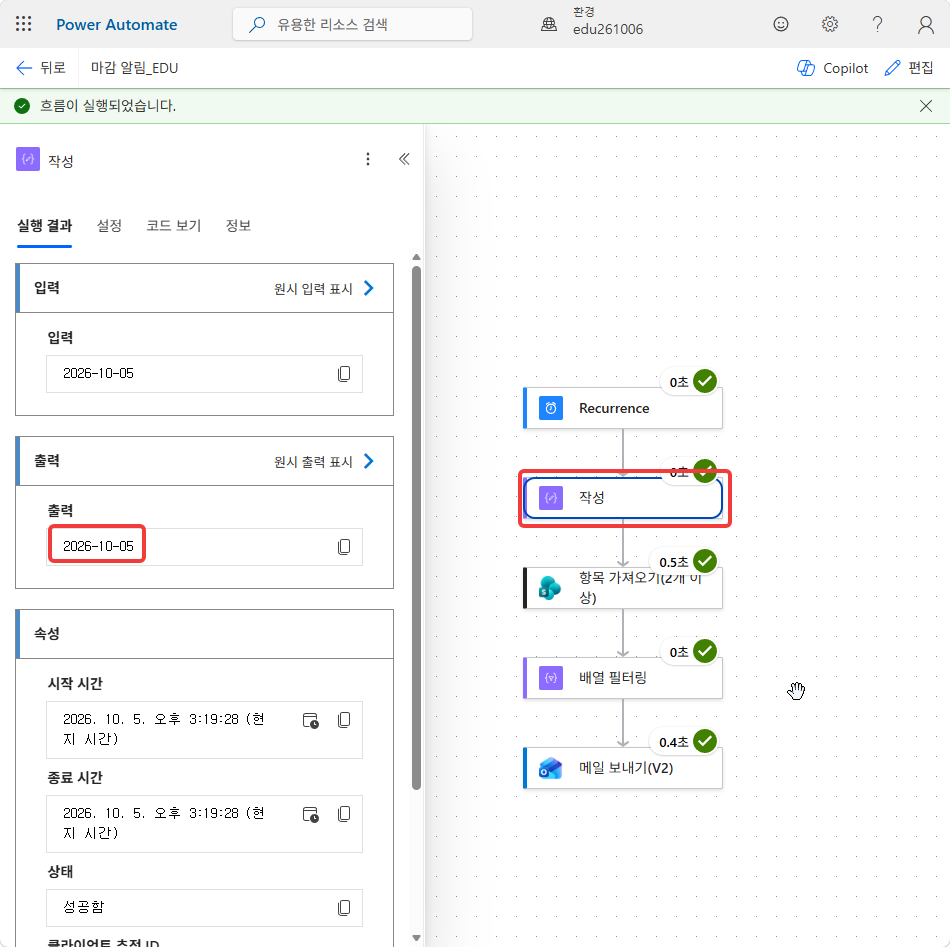
Task: Click the details panel vertical scrollbar
Action: tap(416, 527)
